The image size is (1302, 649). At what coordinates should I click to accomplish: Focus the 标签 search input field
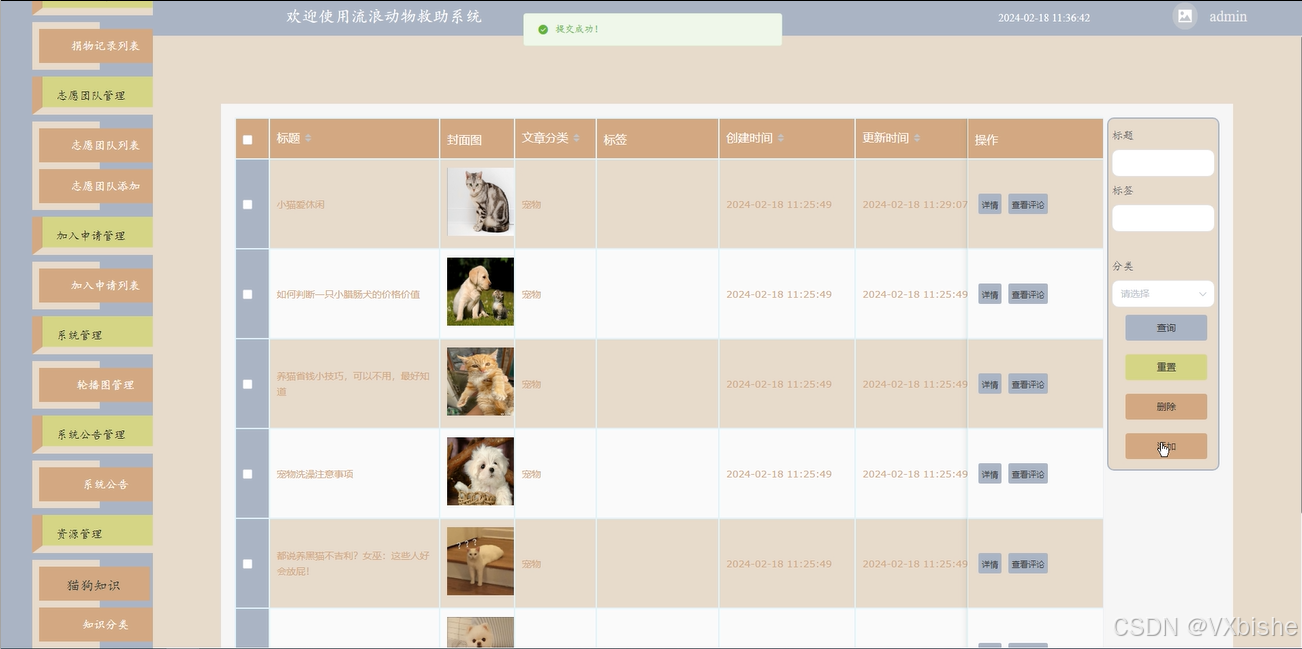[1163, 218]
